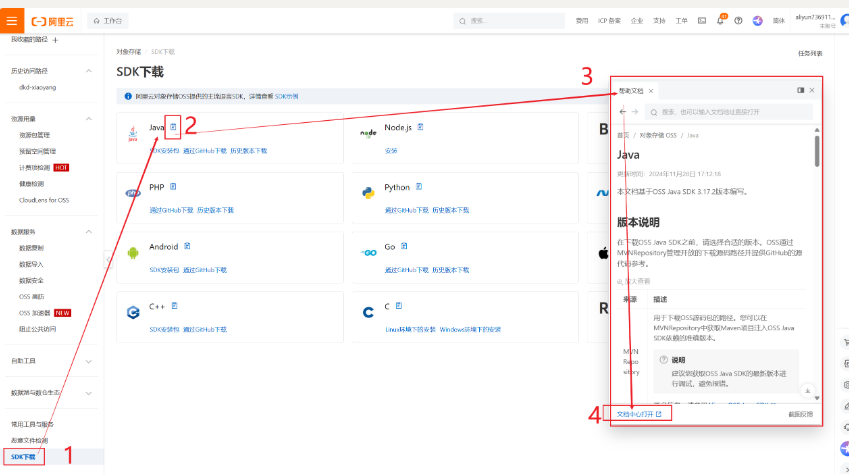This screenshot has height=474, width=849.
Task: Open the 支持 menu in top bar
Action: coord(659,21)
